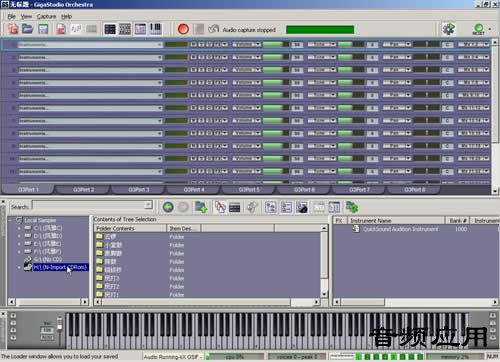
Task: Switch to the Port 7 tab
Action: (x=359, y=190)
